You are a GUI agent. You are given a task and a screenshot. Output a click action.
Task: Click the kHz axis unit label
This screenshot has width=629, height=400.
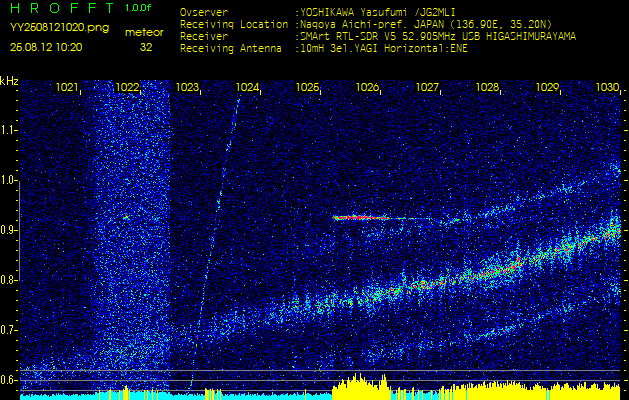(x=9, y=81)
